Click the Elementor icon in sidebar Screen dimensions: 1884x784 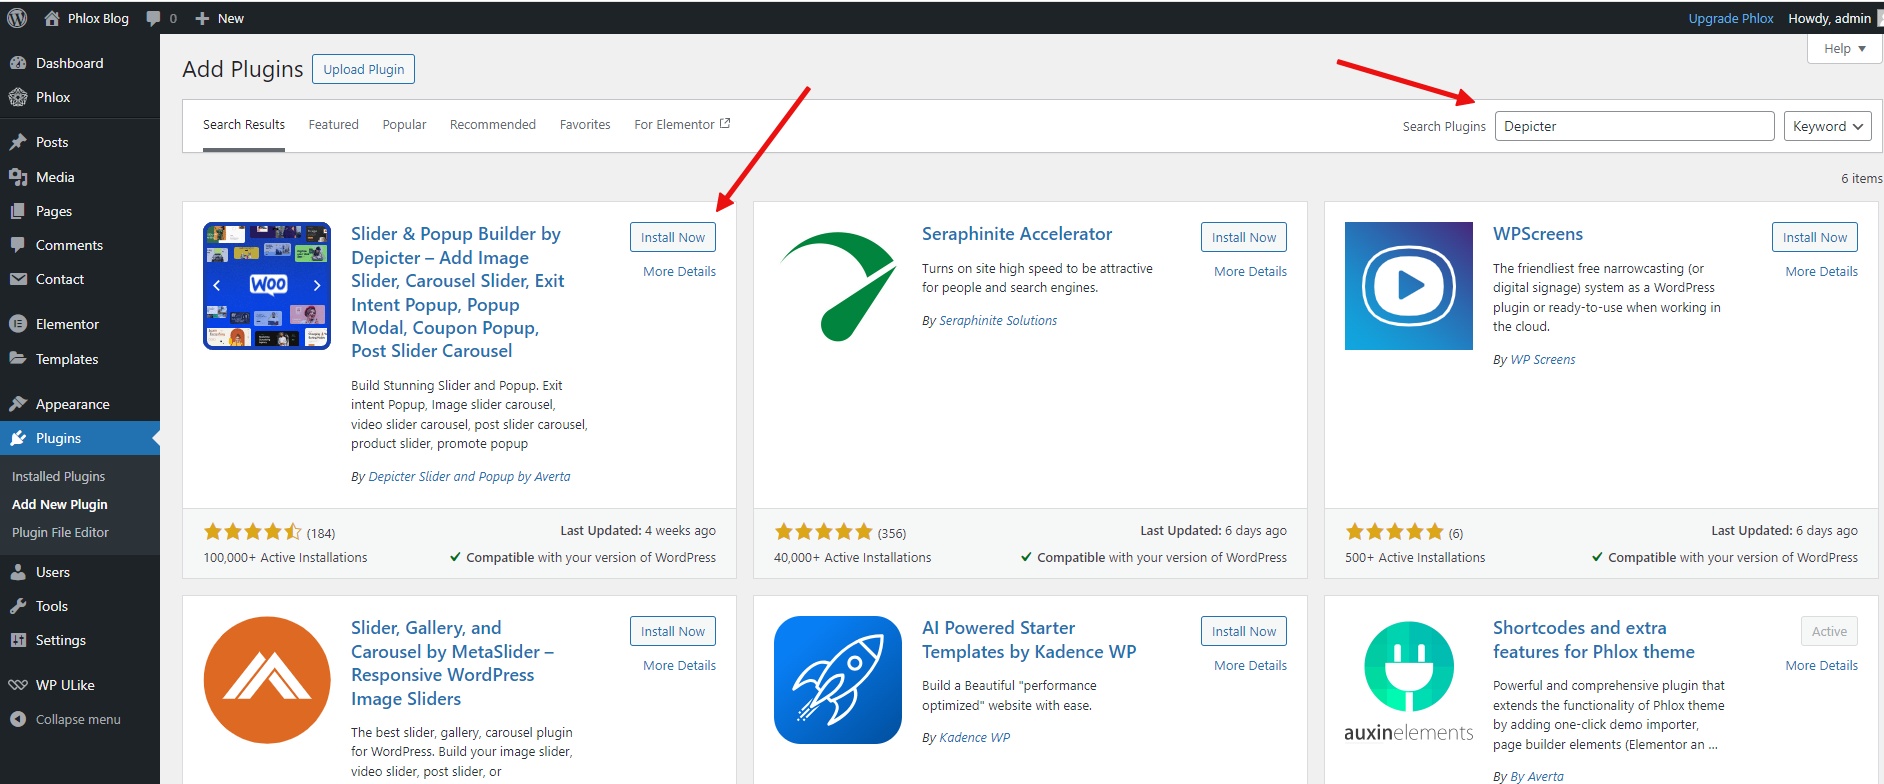(x=18, y=324)
